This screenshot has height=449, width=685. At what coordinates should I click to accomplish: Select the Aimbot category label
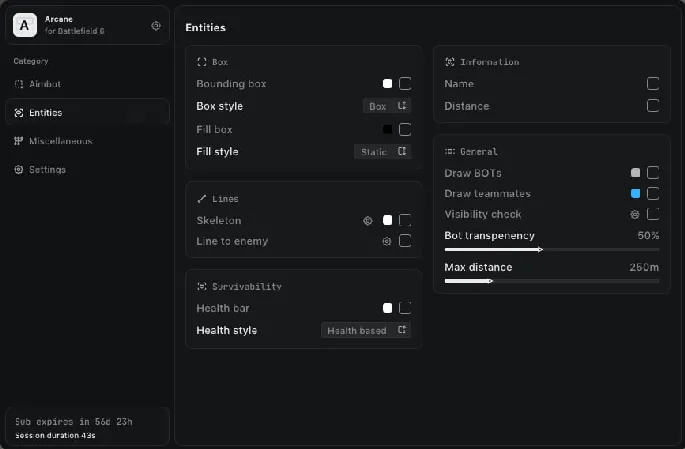pyautogui.click(x=45, y=84)
